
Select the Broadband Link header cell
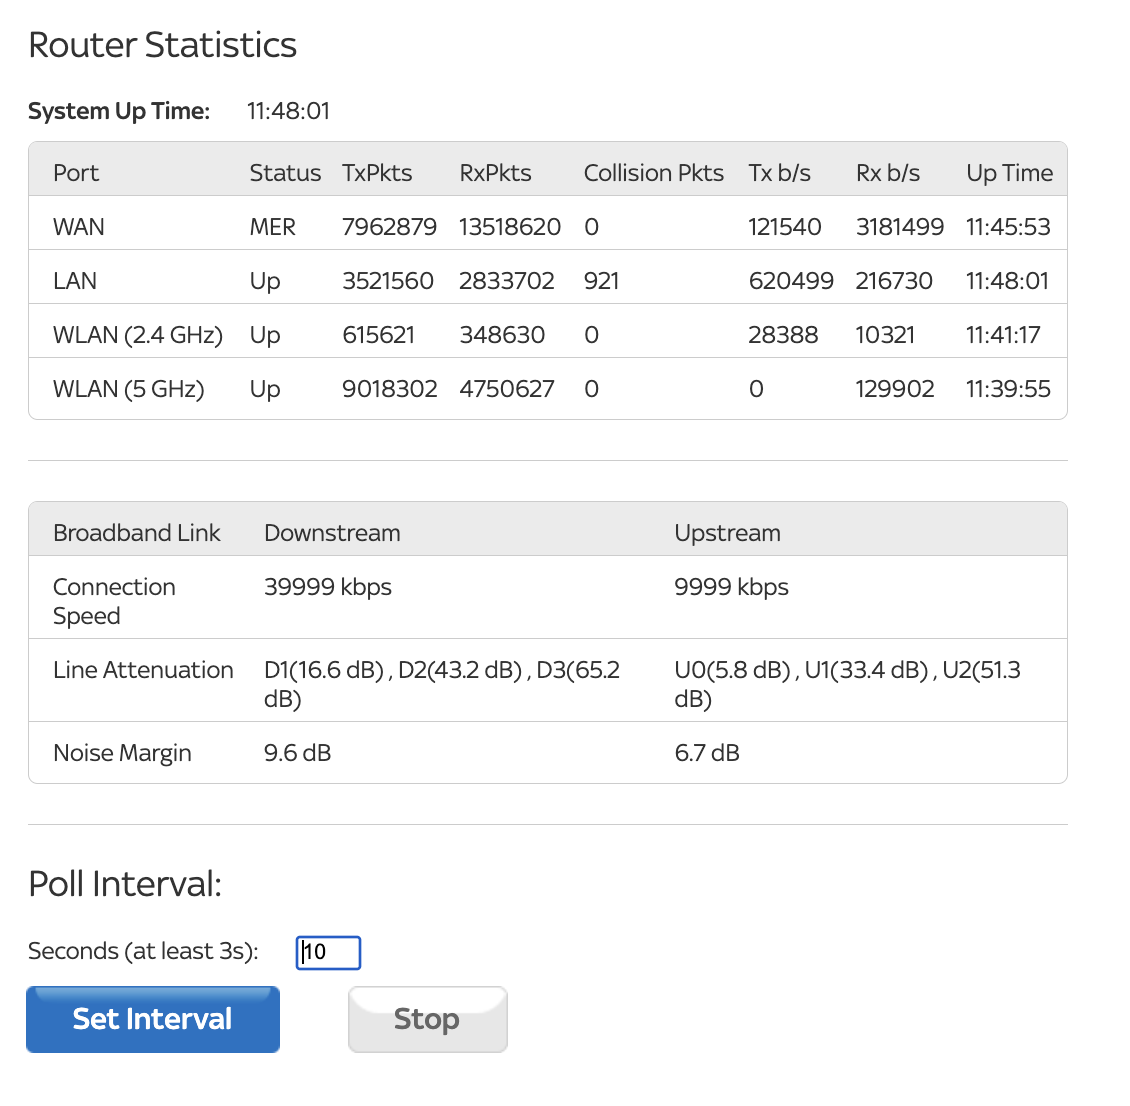point(137,532)
